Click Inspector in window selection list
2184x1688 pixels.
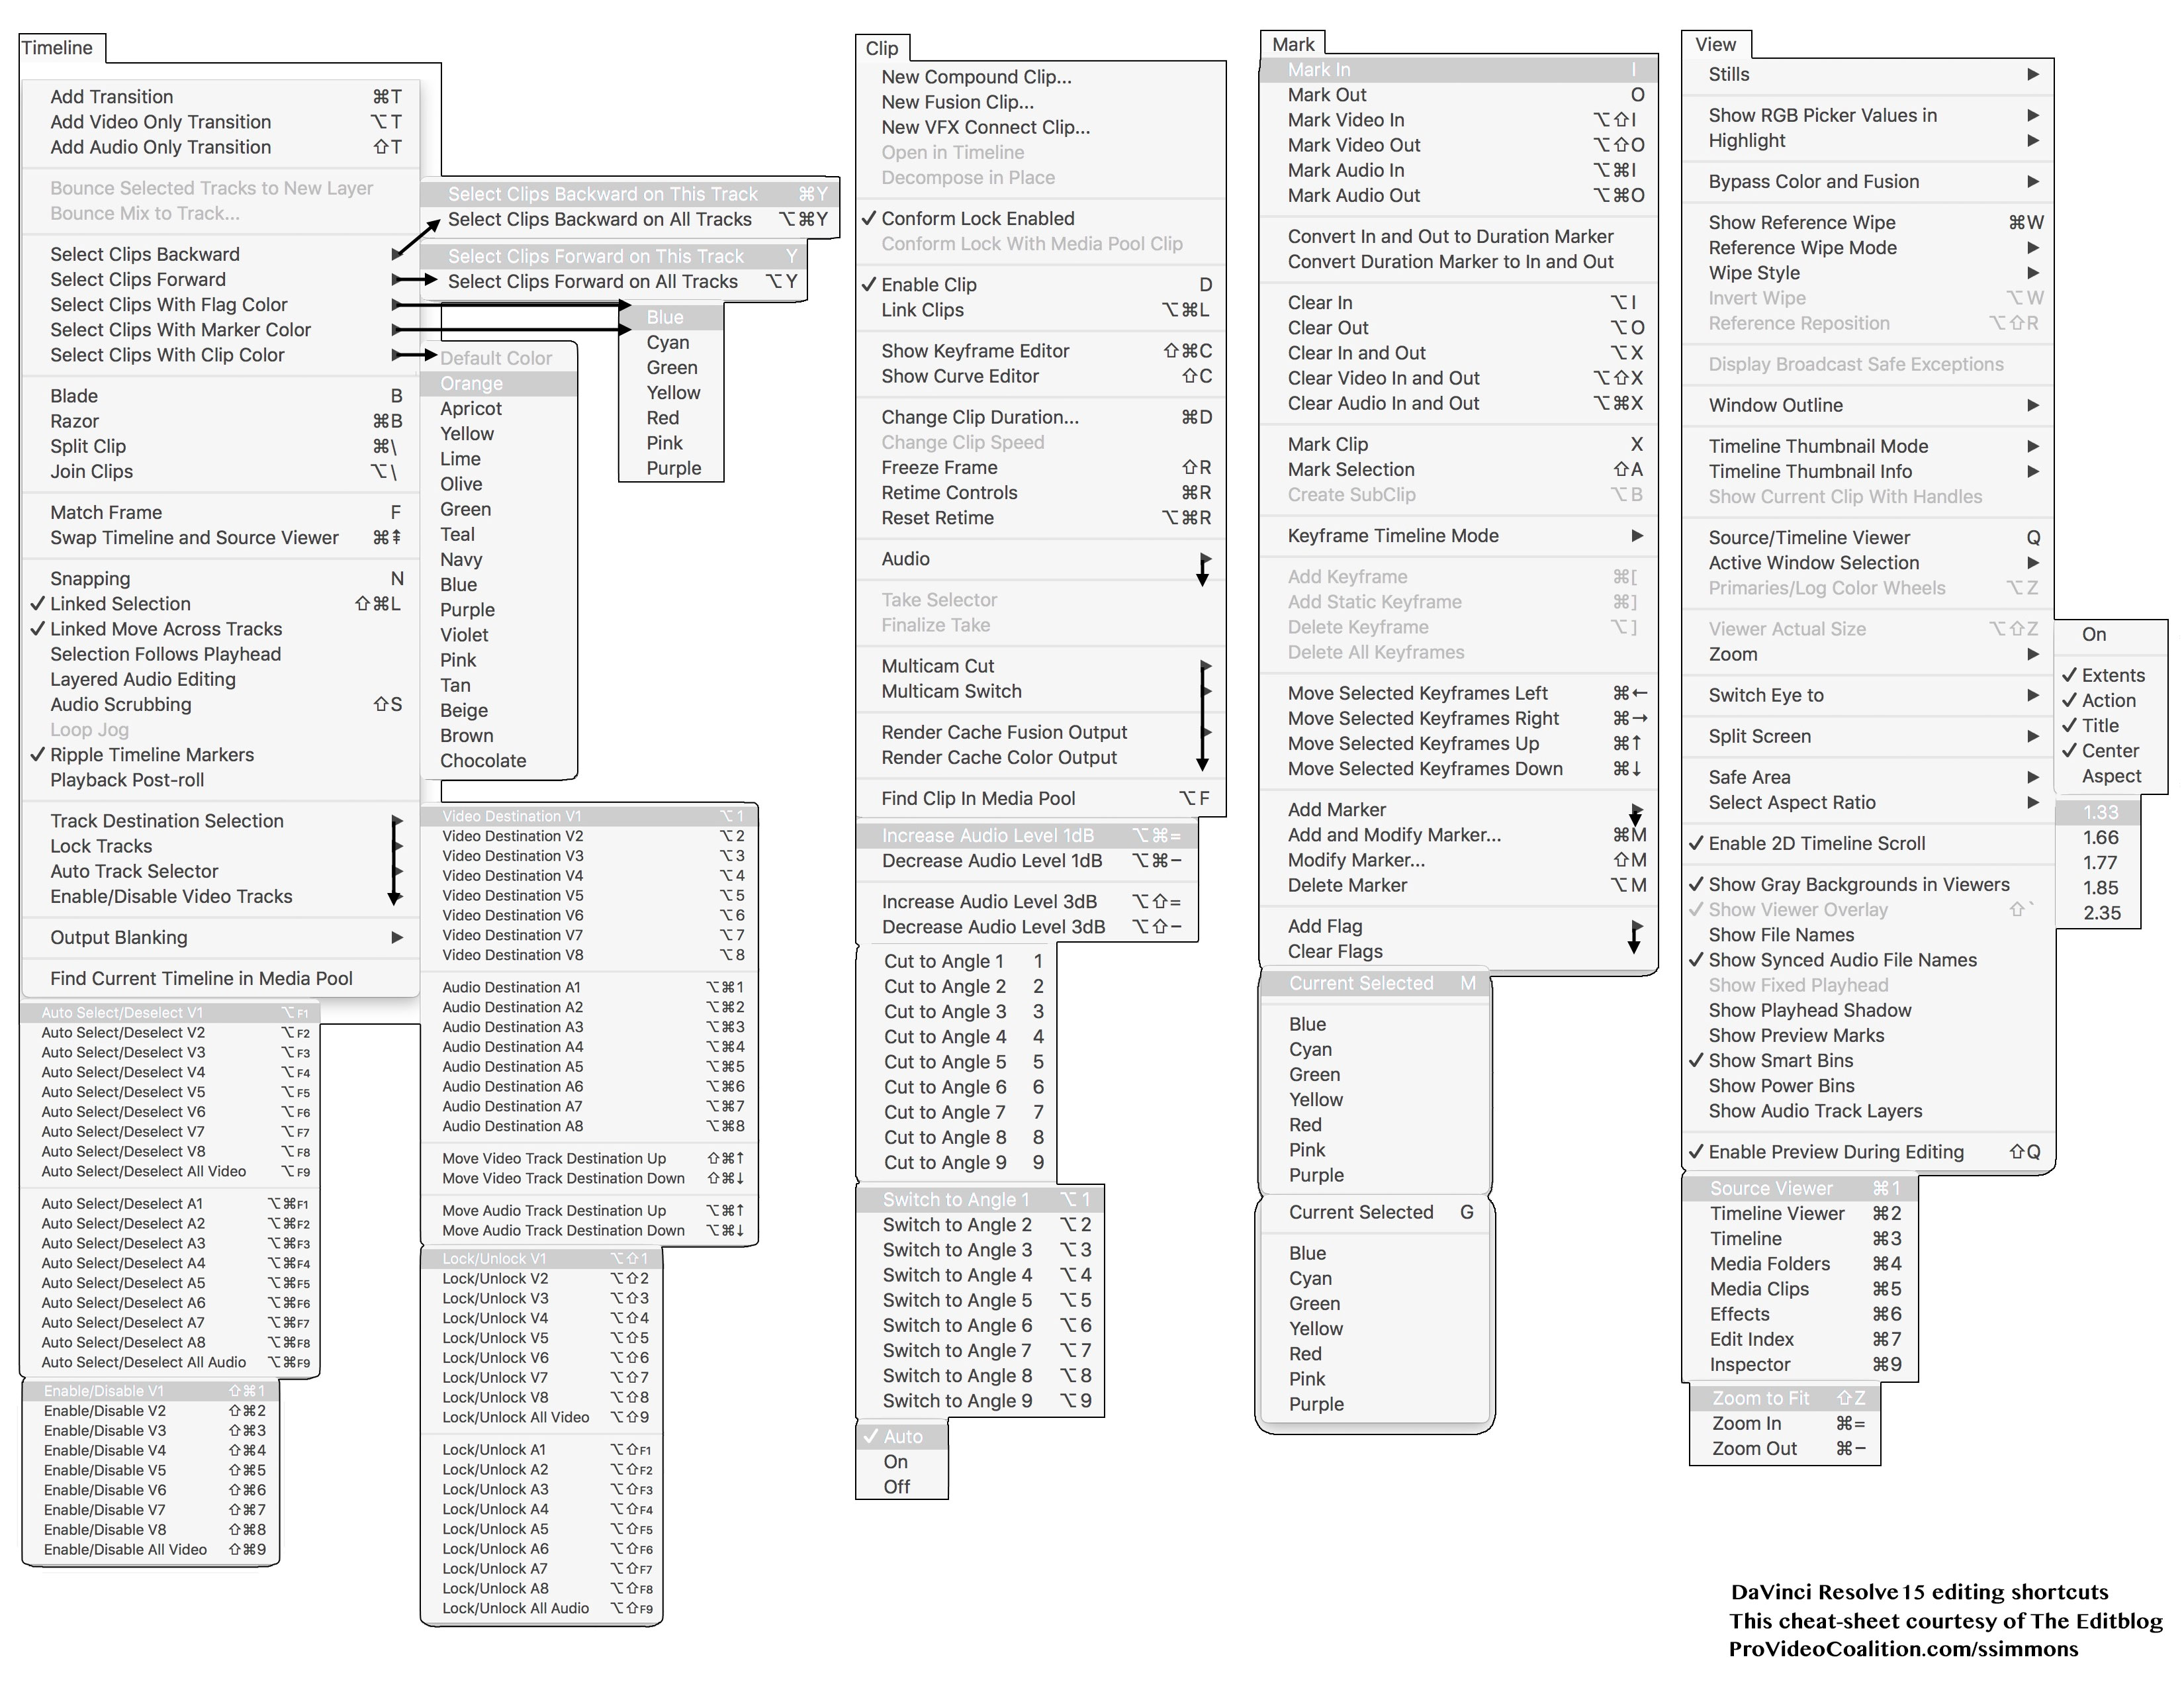[x=1799, y=1364]
